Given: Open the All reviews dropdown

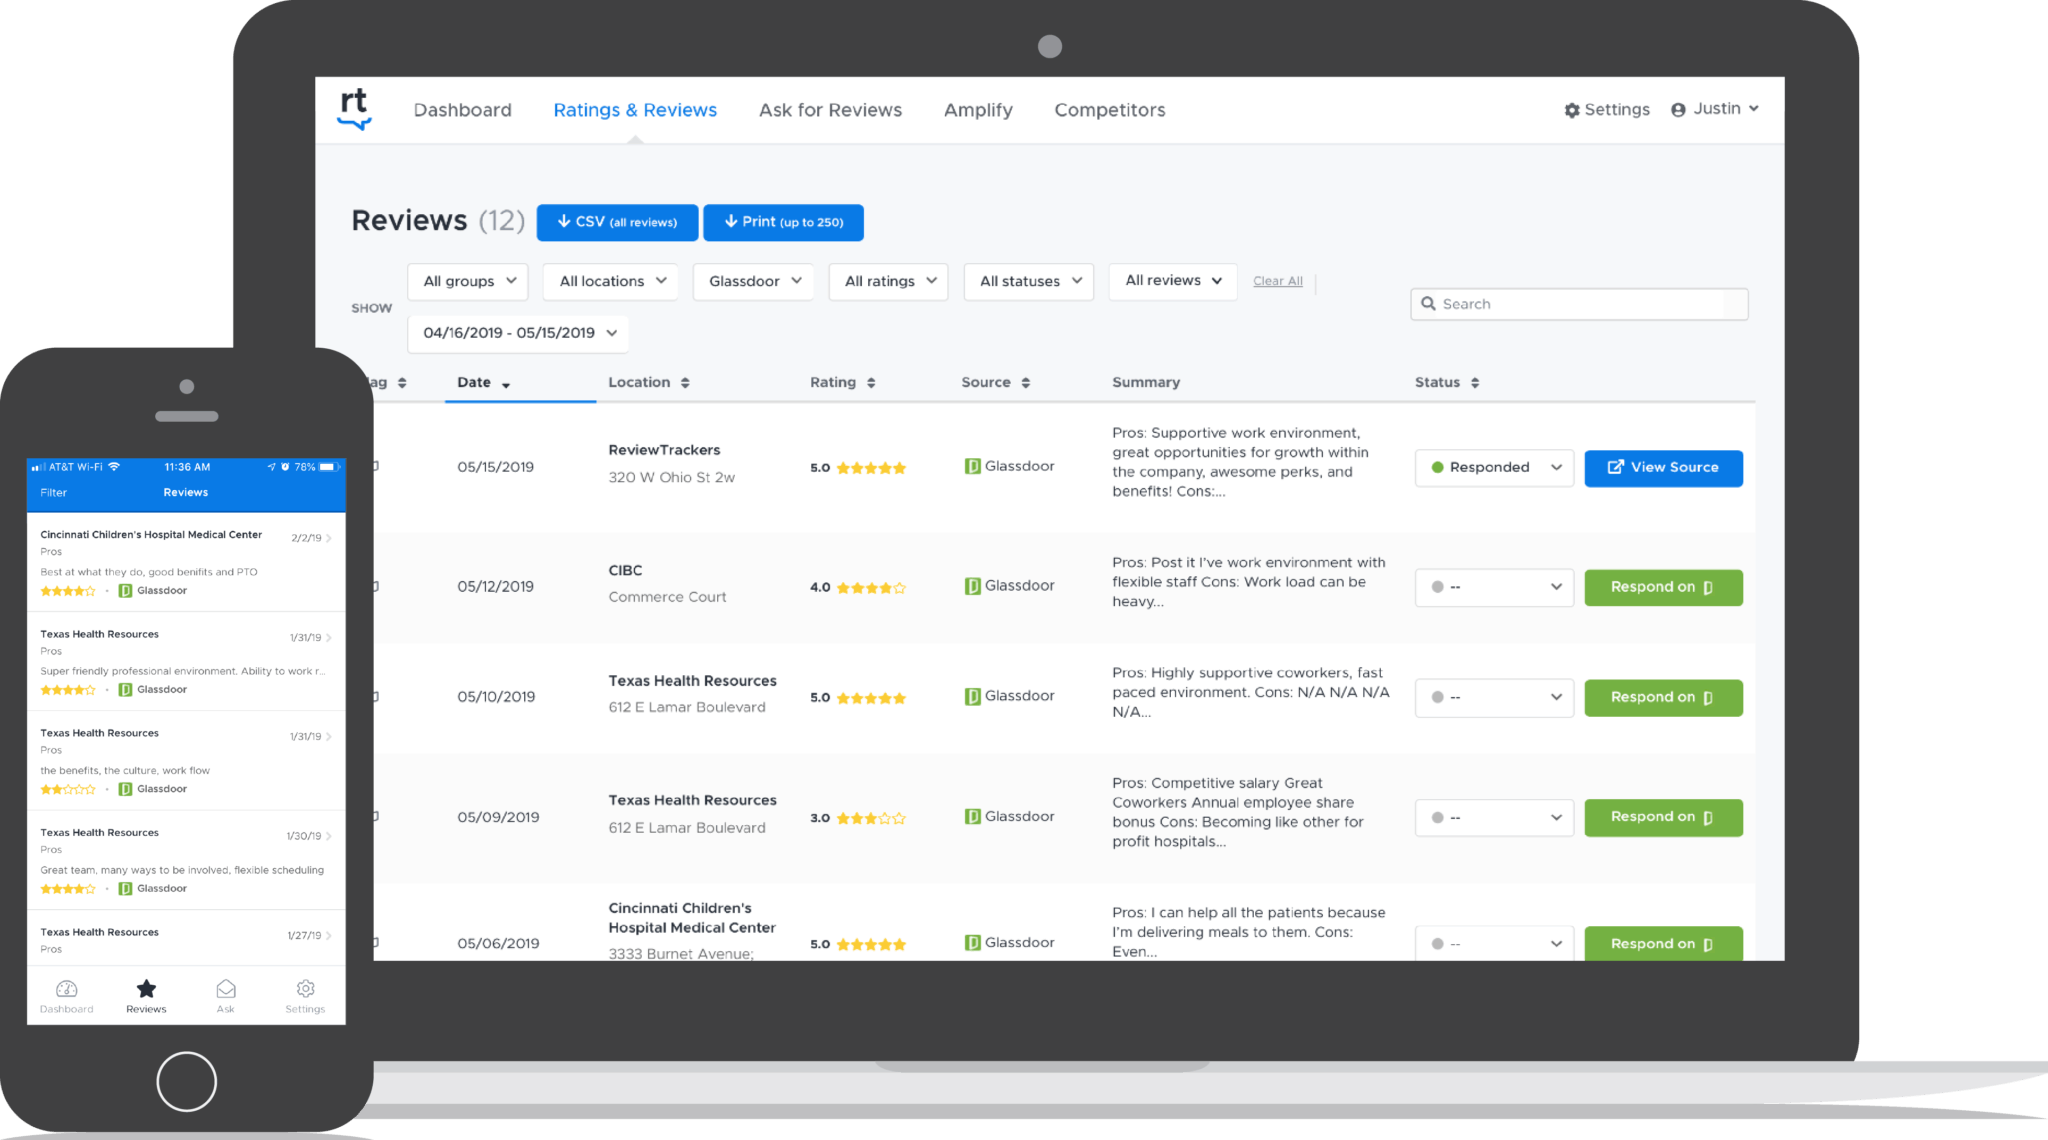Looking at the screenshot, I should pyautogui.click(x=1173, y=281).
